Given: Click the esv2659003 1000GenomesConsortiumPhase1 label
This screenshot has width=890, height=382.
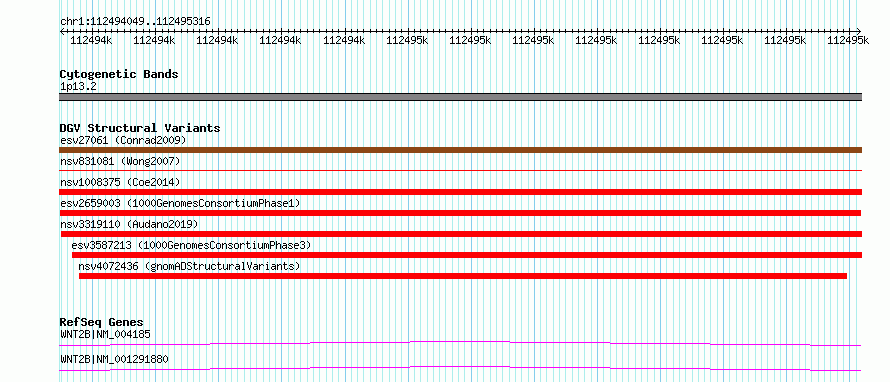Looking at the screenshot, I should pos(180,203).
